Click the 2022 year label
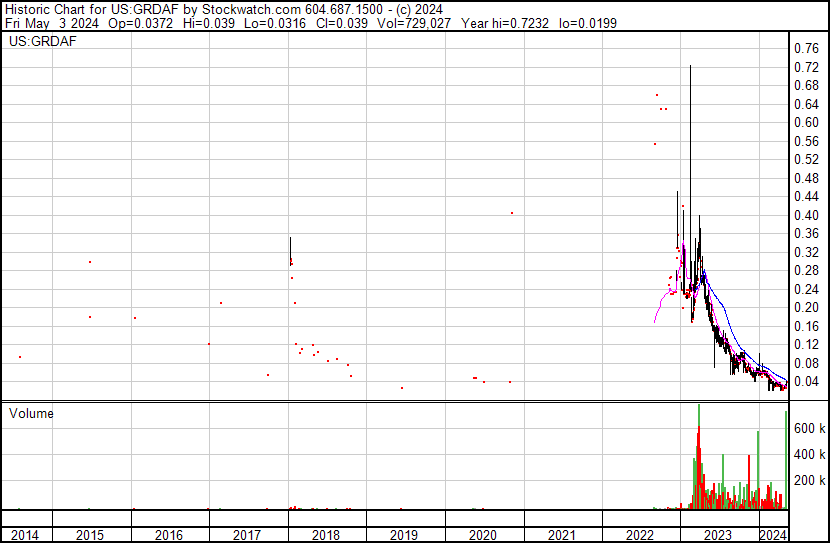Screen dimensions: 830x543 click(x=640, y=535)
